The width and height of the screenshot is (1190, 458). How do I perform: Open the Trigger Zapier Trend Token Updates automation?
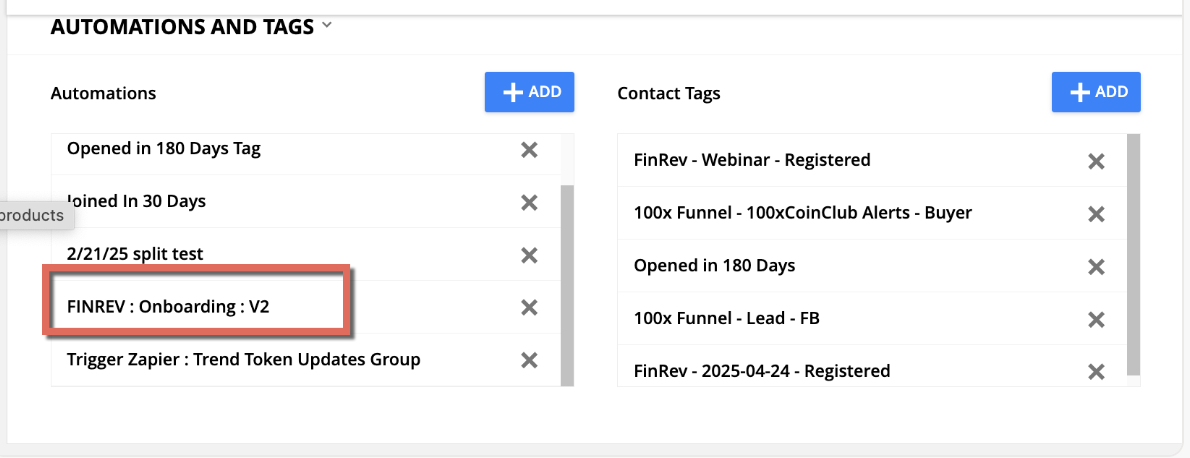[243, 359]
